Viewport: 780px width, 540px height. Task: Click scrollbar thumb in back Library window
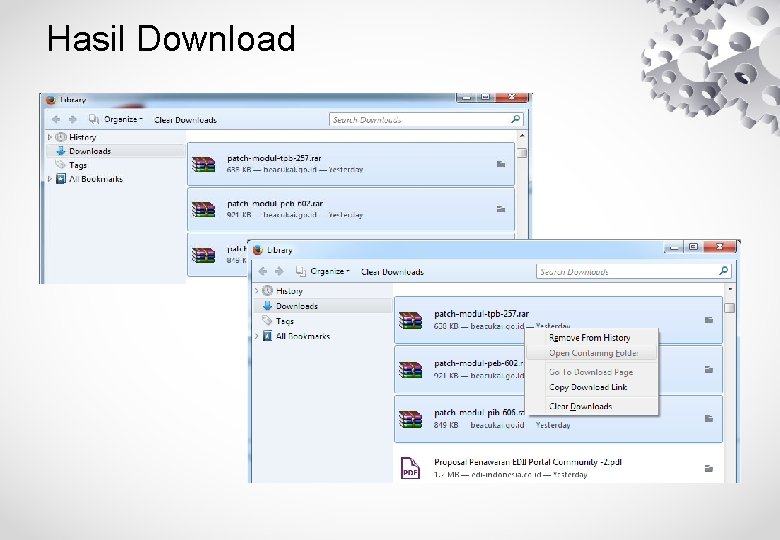pyautogui.click(x=522, y=153)
